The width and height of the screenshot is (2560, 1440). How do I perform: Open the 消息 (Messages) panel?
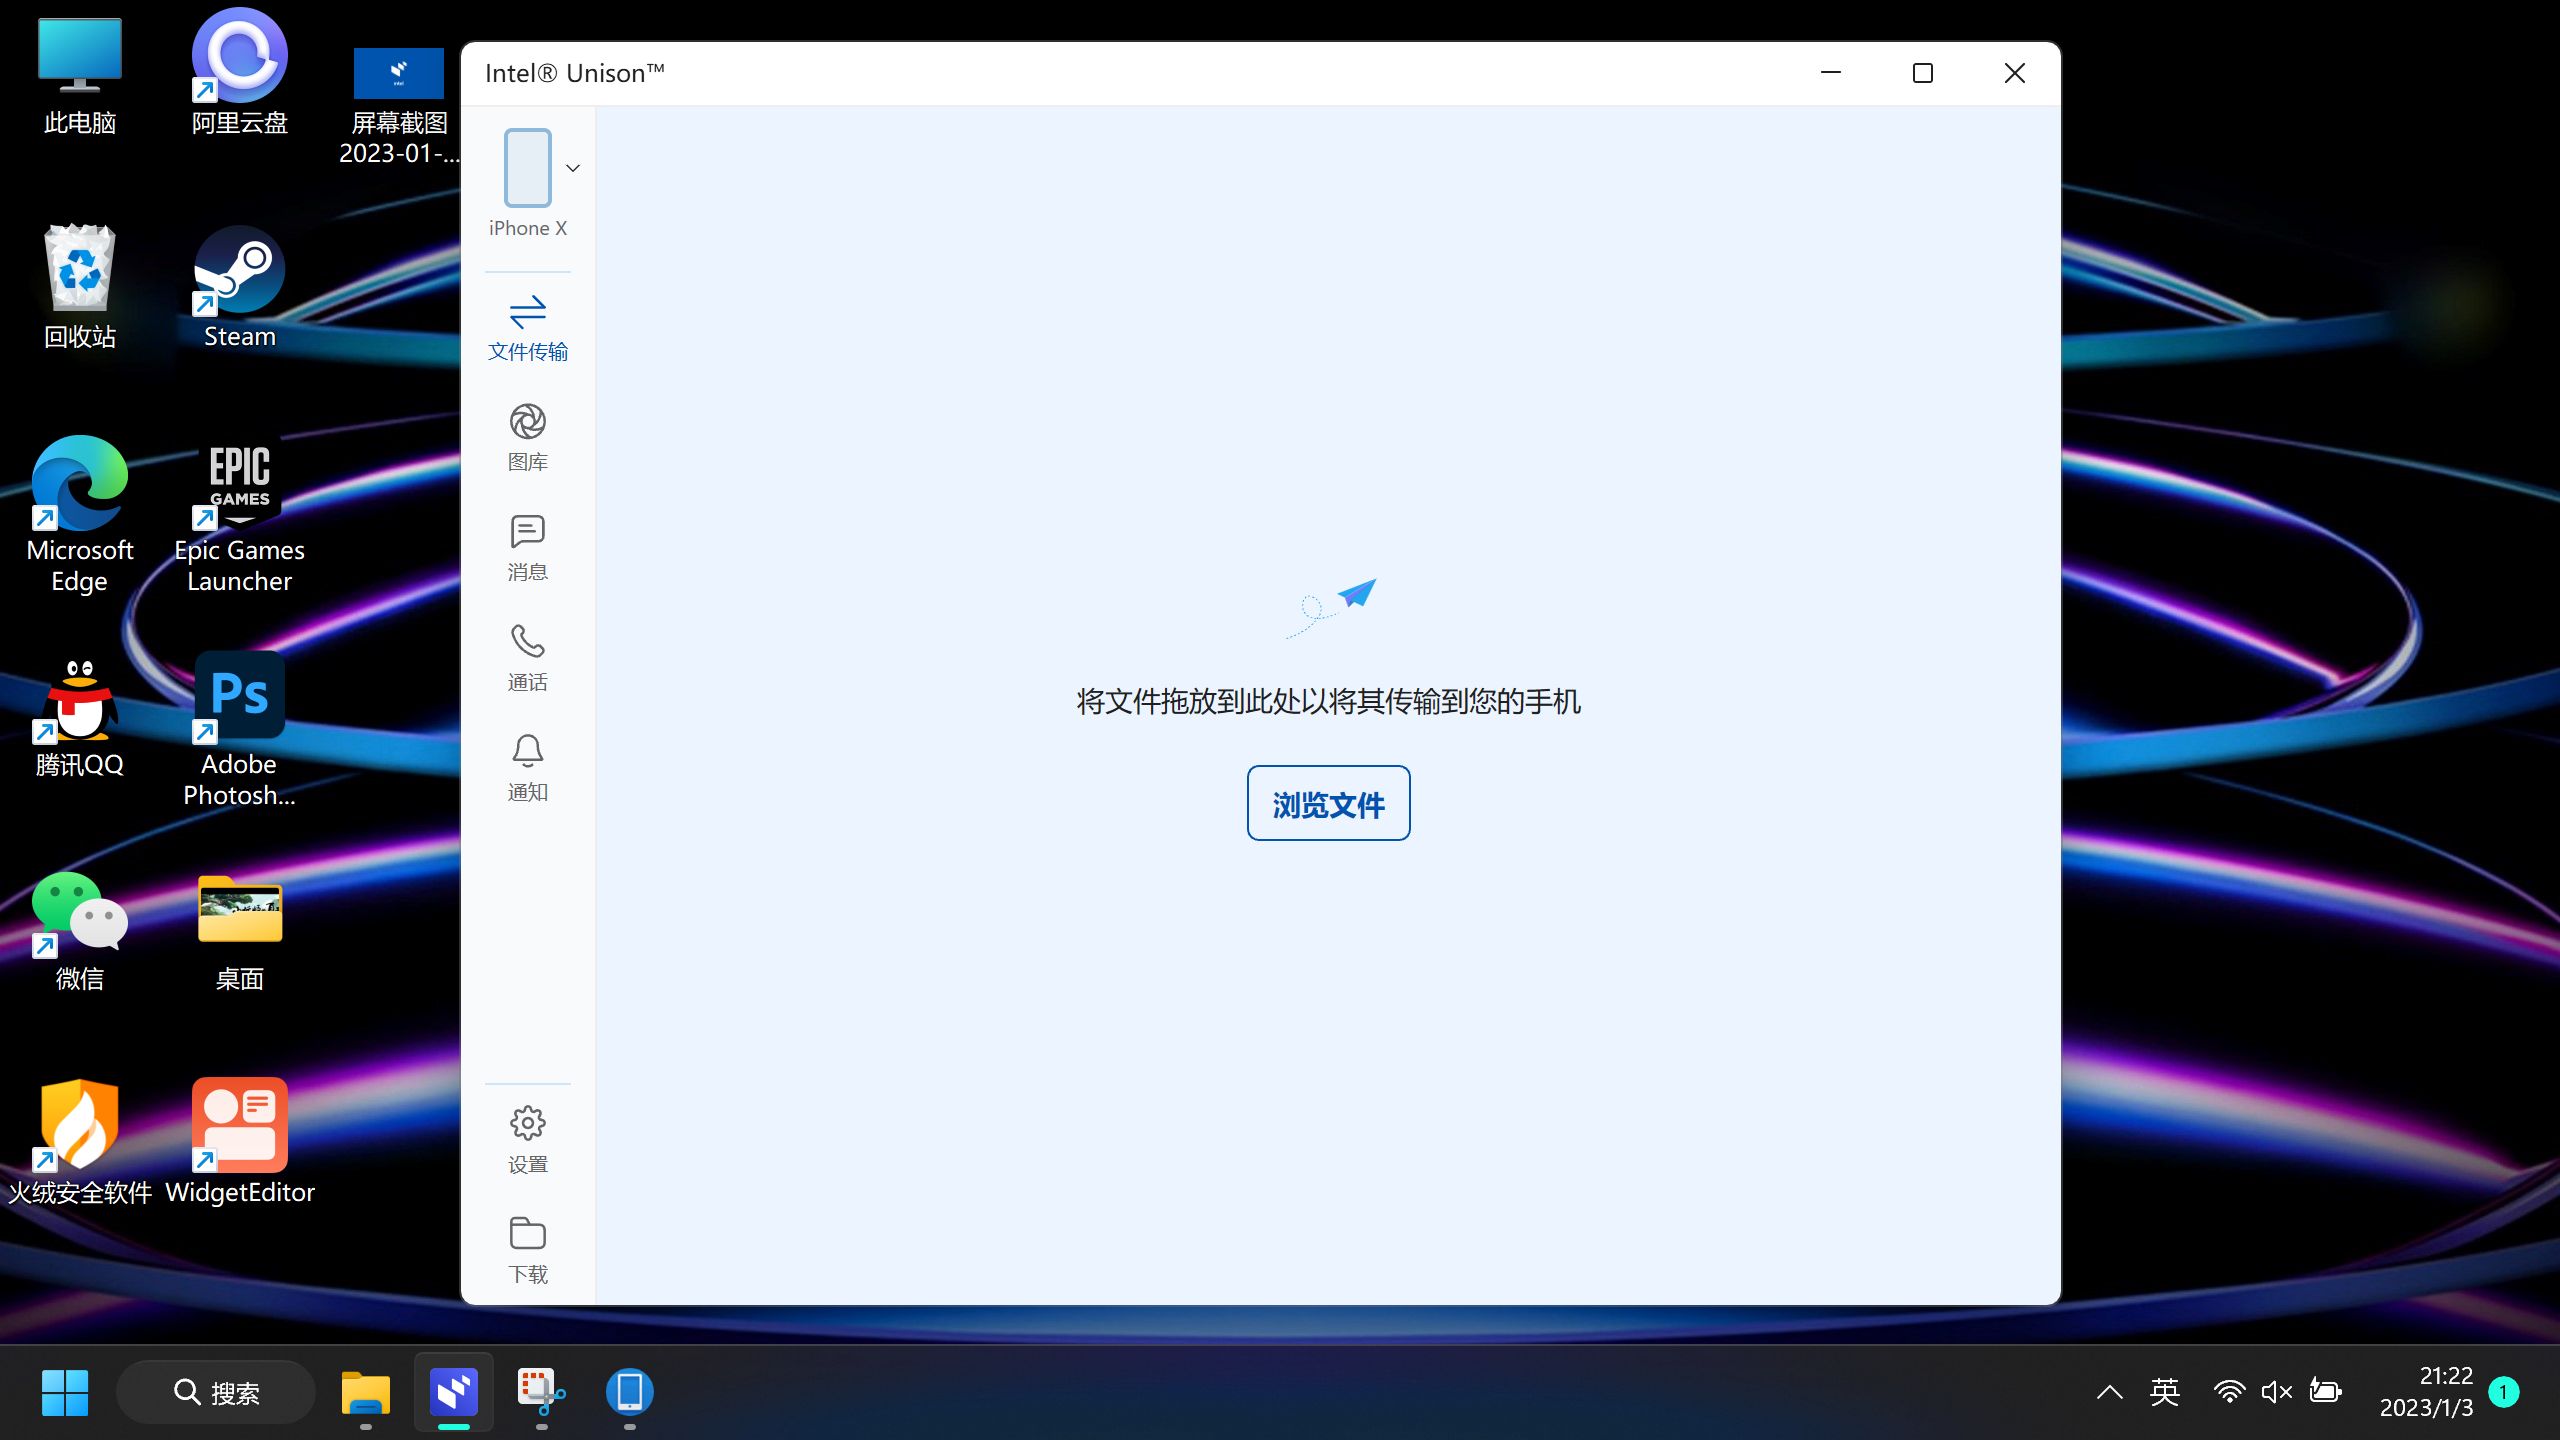(x=526, y=545)
